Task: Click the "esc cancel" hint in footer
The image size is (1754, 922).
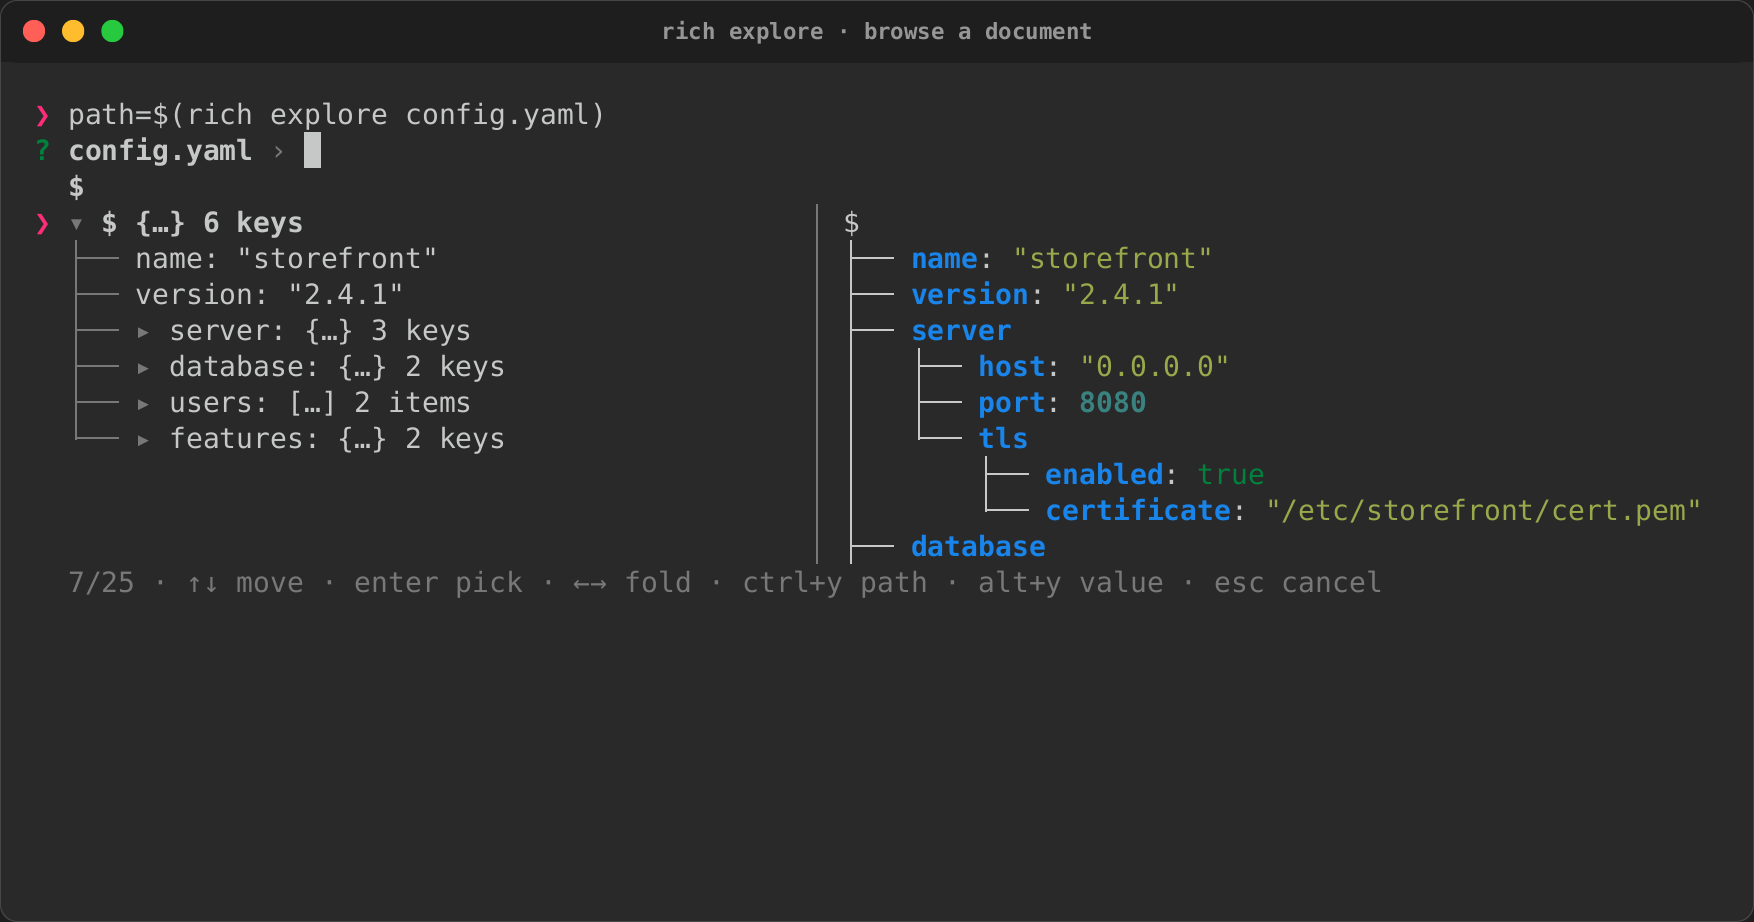Action: click(1297, 583)
